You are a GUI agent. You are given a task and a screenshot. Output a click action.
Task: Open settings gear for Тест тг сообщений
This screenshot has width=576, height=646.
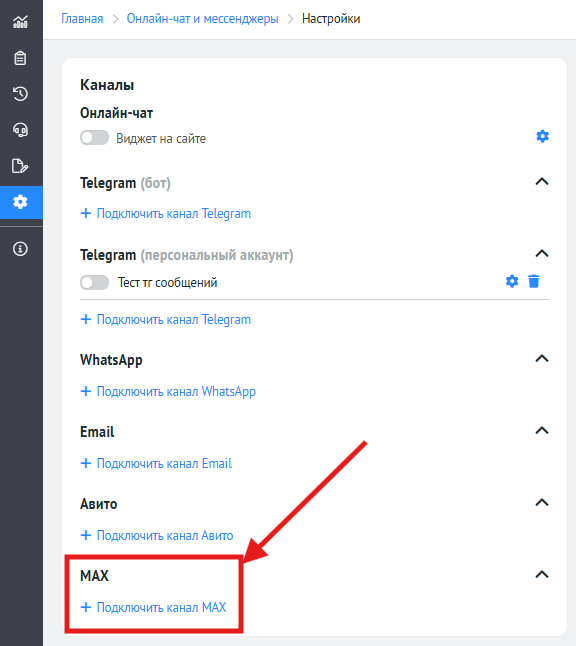coord(512,281)
